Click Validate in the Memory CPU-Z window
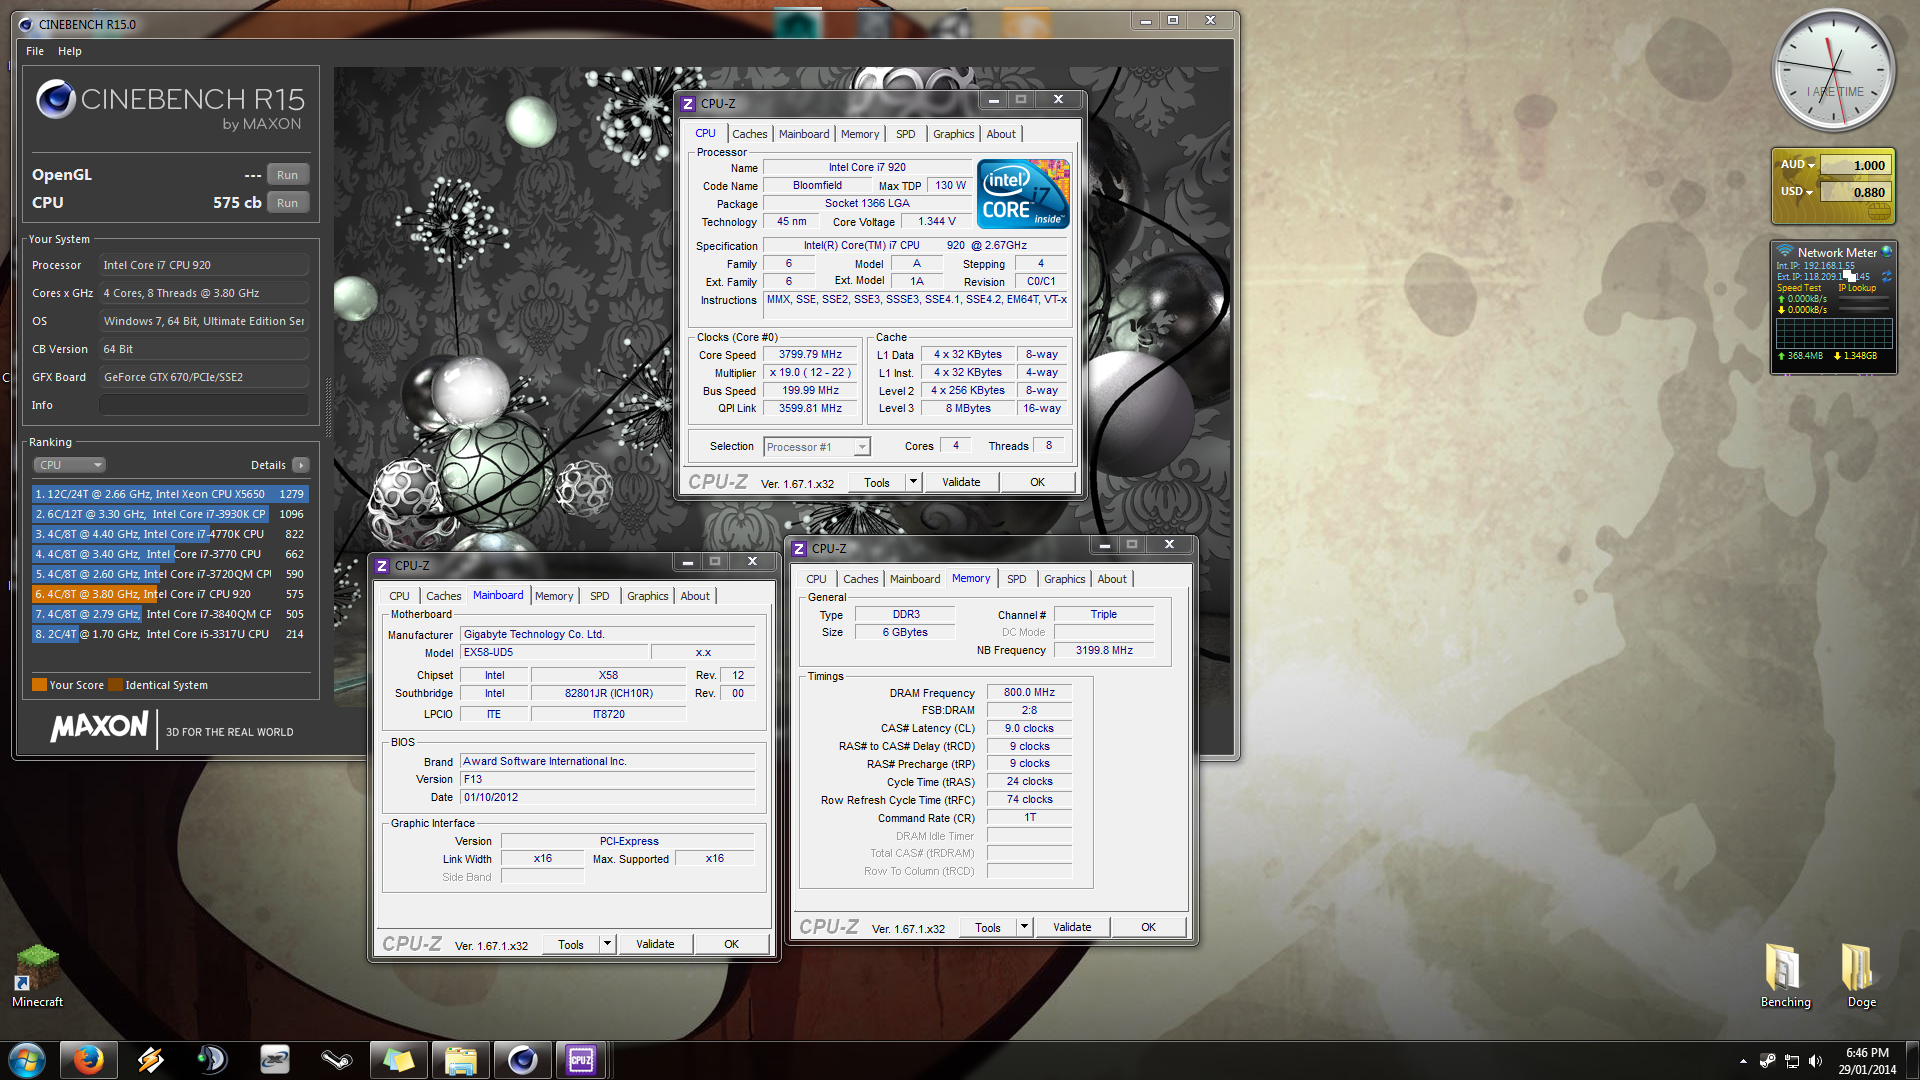Image resolution: width=1920 pixels, height=1080 pixels. click(x=1072, y=927)
